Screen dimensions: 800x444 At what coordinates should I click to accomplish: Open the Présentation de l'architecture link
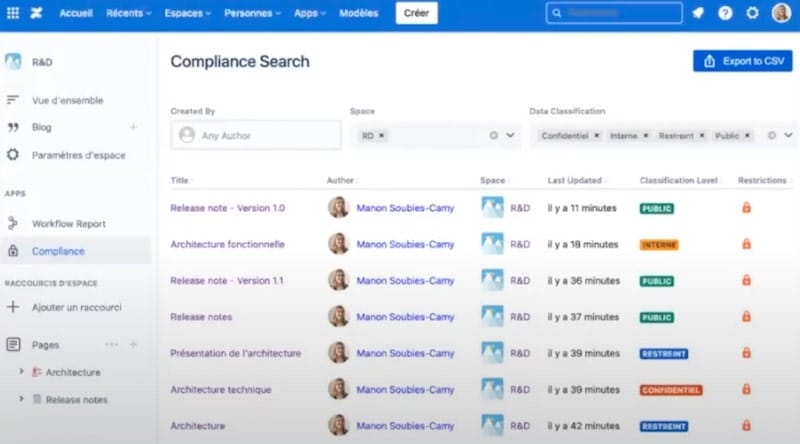pyautogui.click(x=236, y=353)
